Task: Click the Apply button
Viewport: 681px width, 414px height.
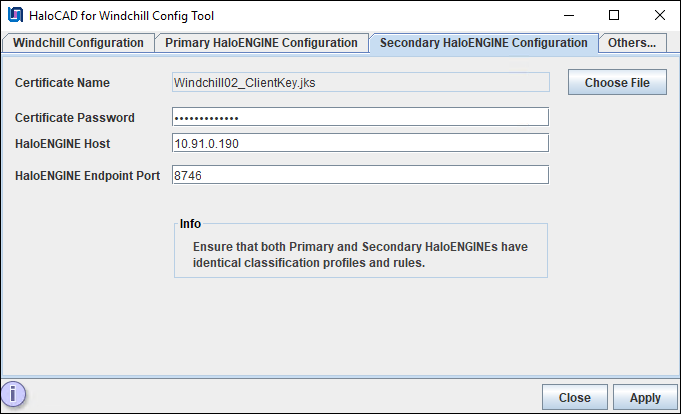Action: coord(644,397)
